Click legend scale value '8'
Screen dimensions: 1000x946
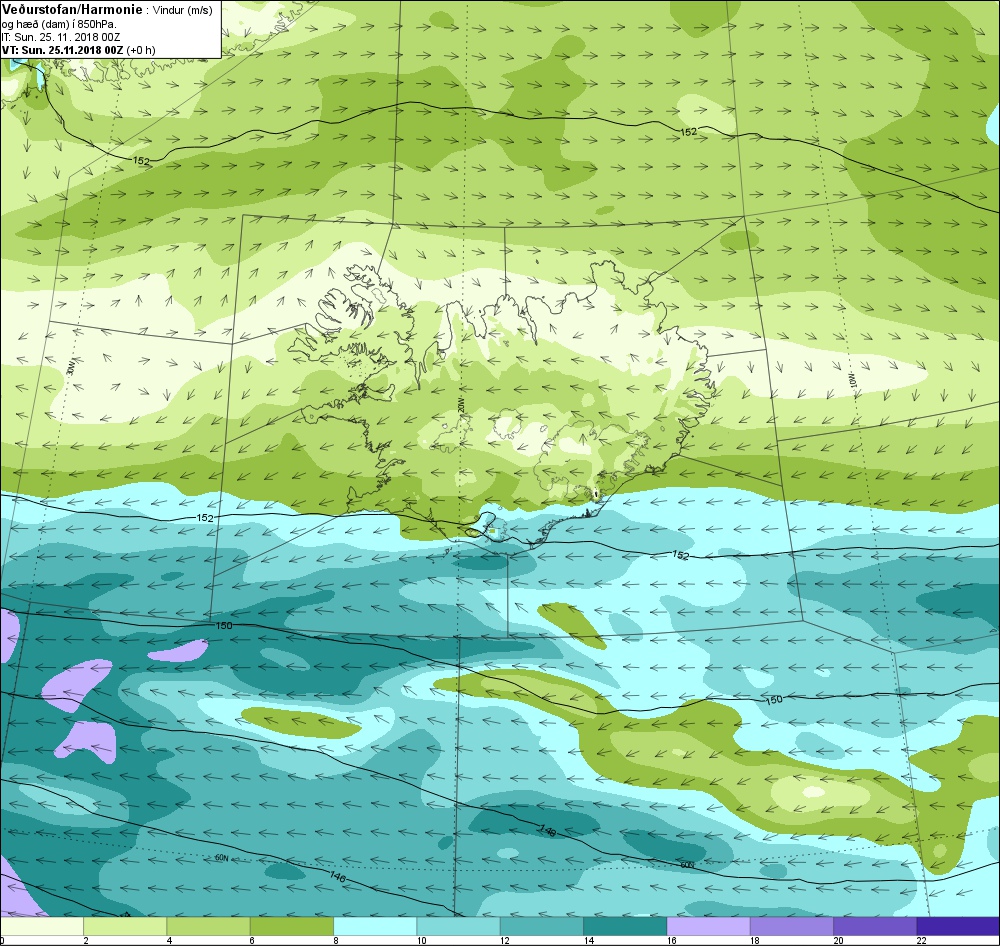pyautogui.click(x=335, y=940)
